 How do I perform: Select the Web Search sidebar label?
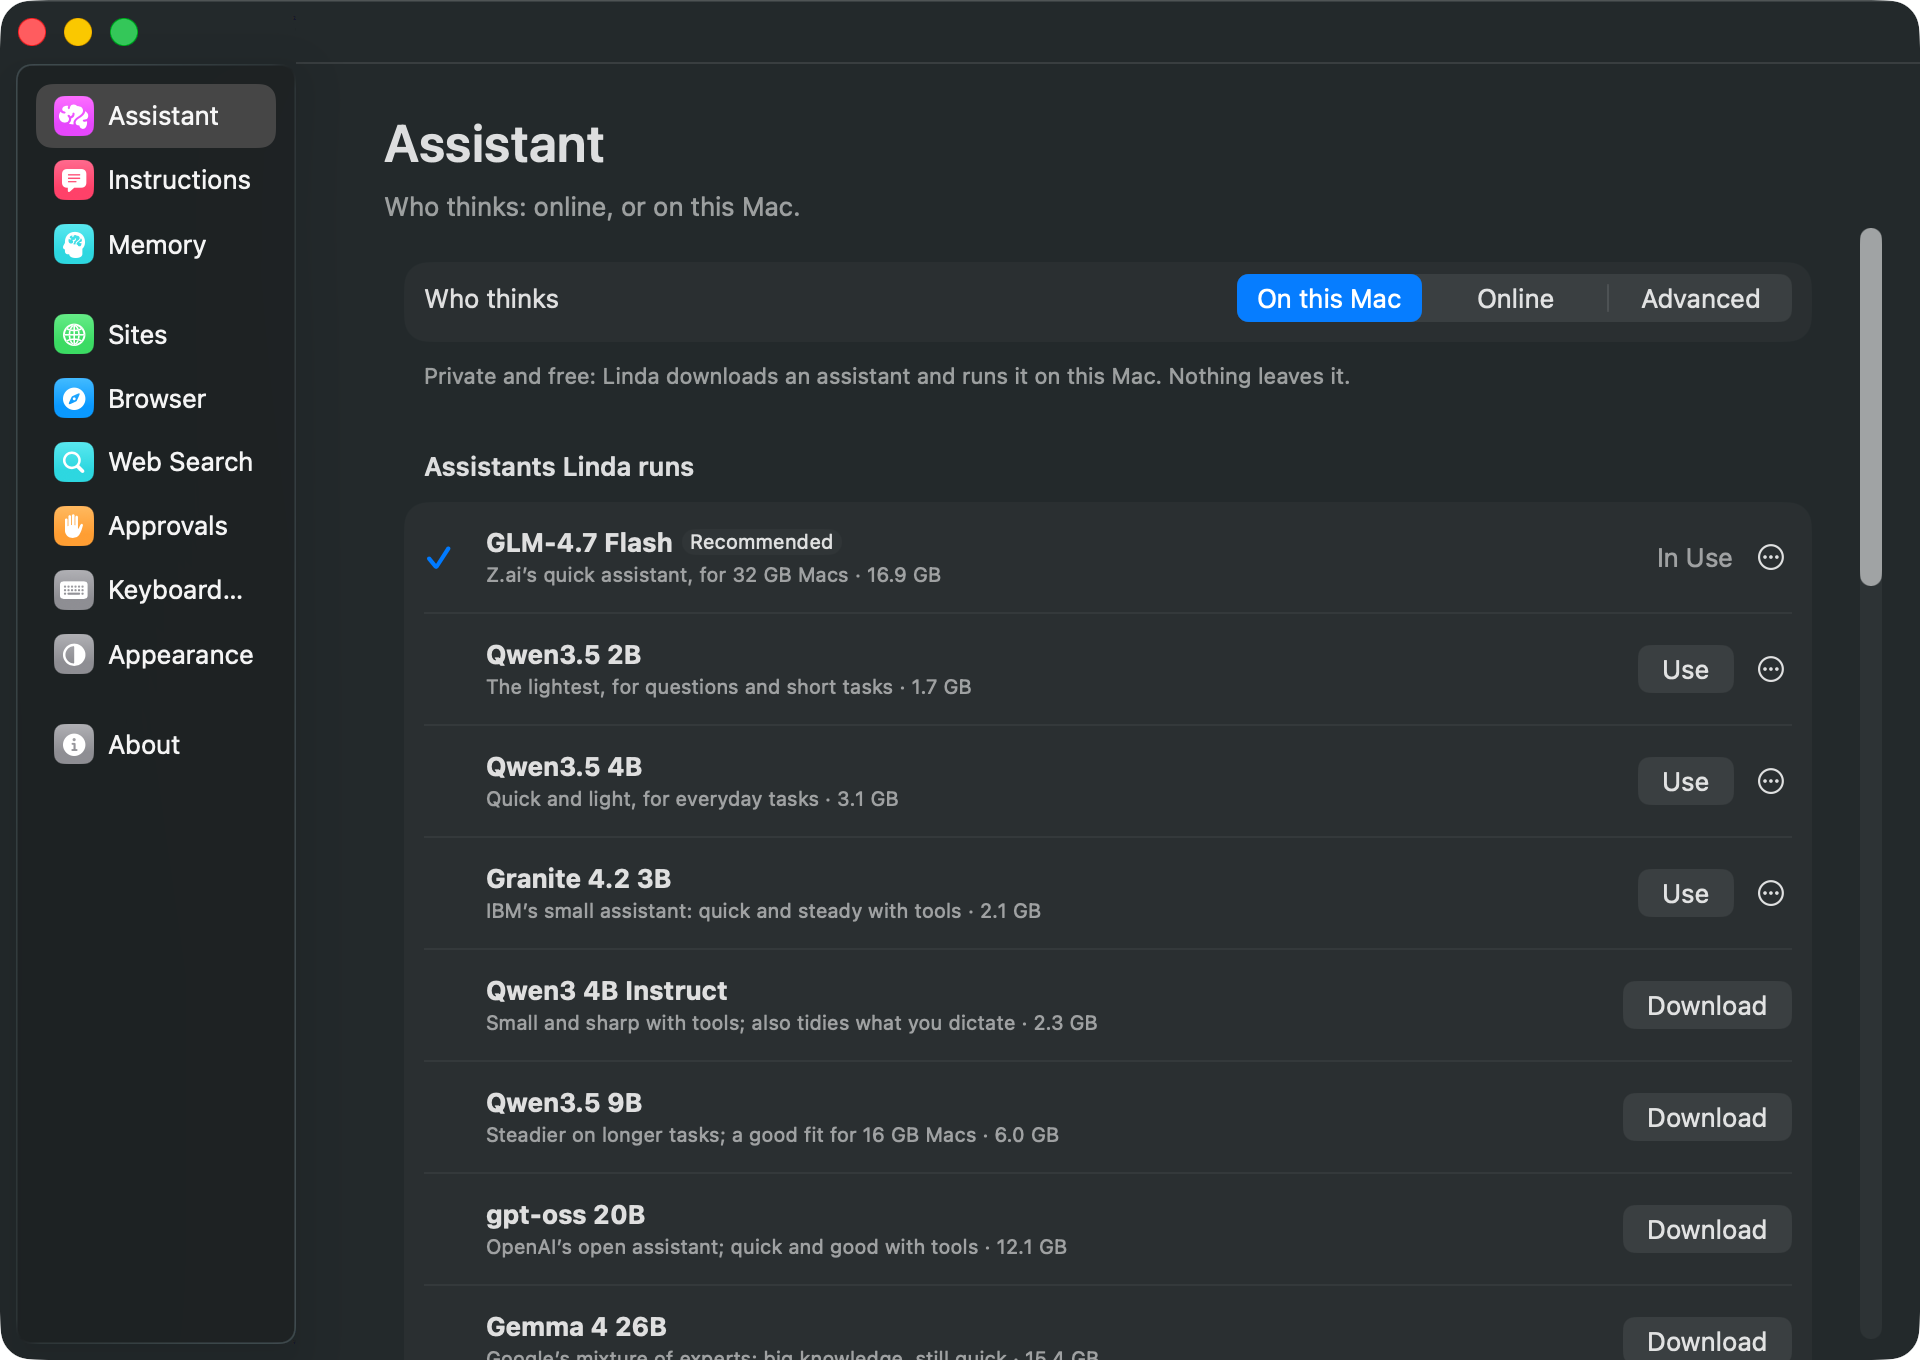coord(180,462)
